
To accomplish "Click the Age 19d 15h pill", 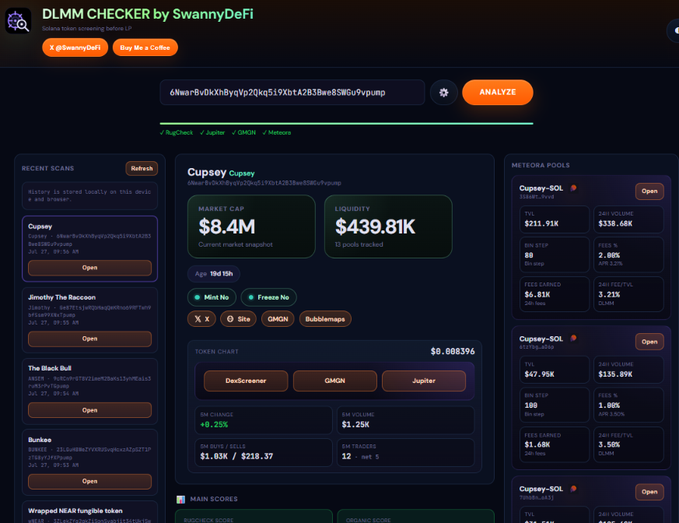I will (214, 274).
